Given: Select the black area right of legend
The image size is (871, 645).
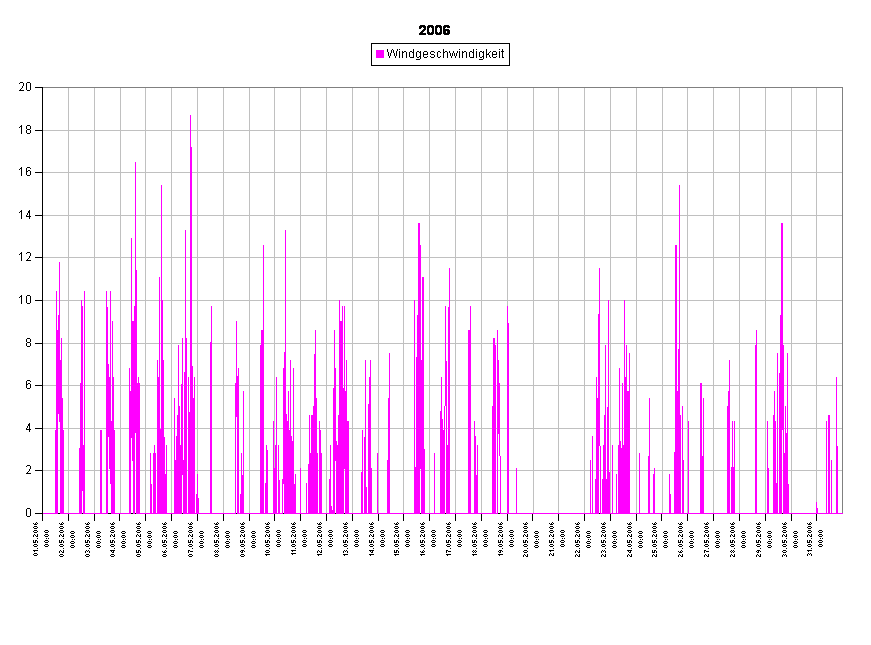Looking at the screenshot, I should coord(680,54).
